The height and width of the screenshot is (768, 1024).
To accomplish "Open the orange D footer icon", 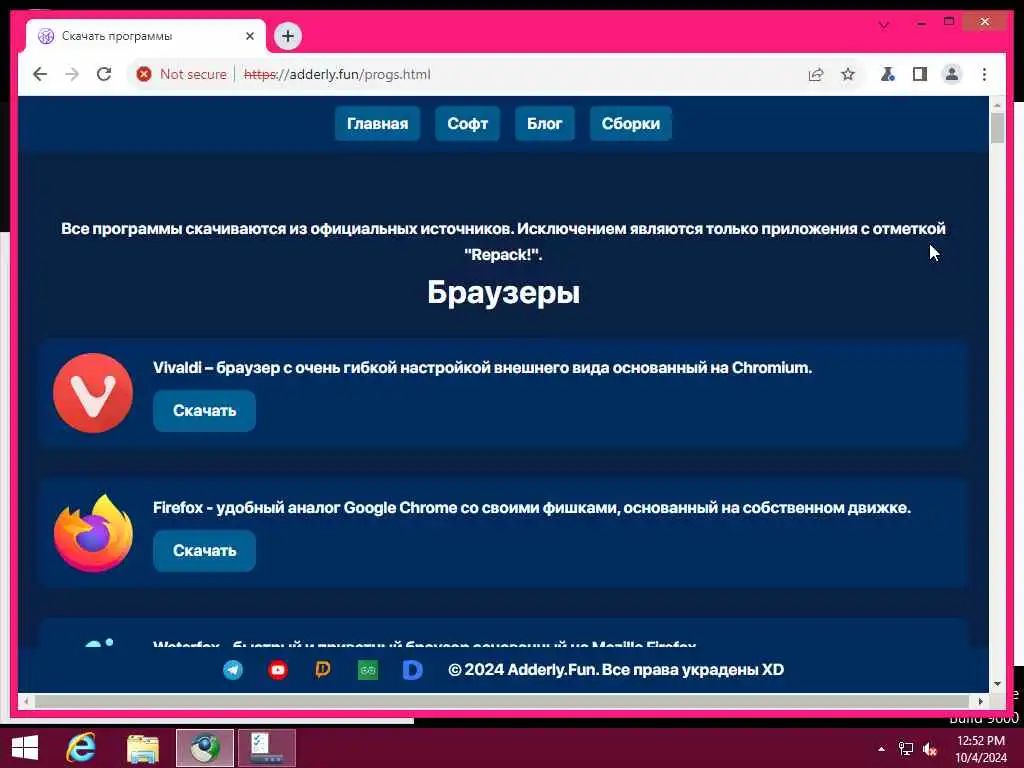I will point(323,670).
